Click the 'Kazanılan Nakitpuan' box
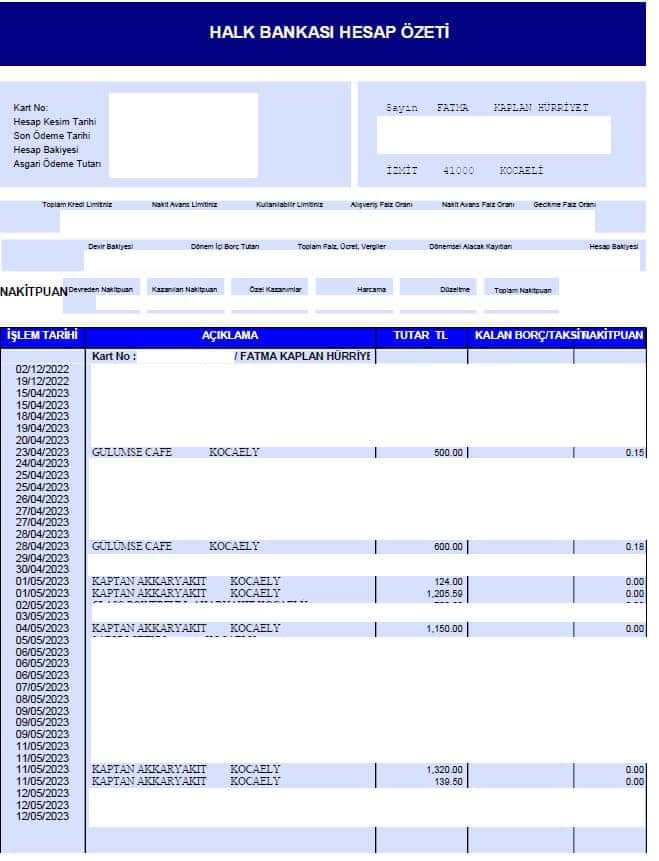The image size is (659, 861). click(185, 289)
